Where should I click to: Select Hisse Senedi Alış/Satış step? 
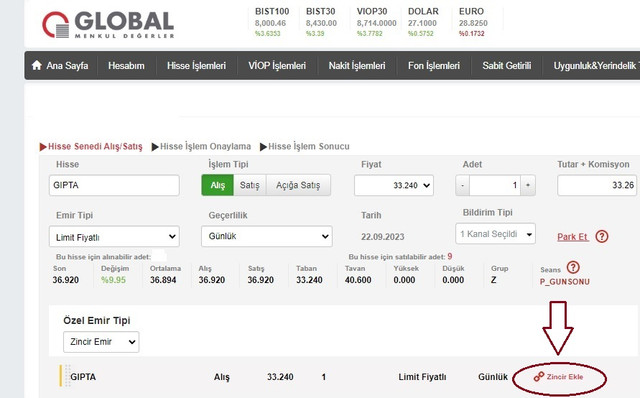click(91, 146)
